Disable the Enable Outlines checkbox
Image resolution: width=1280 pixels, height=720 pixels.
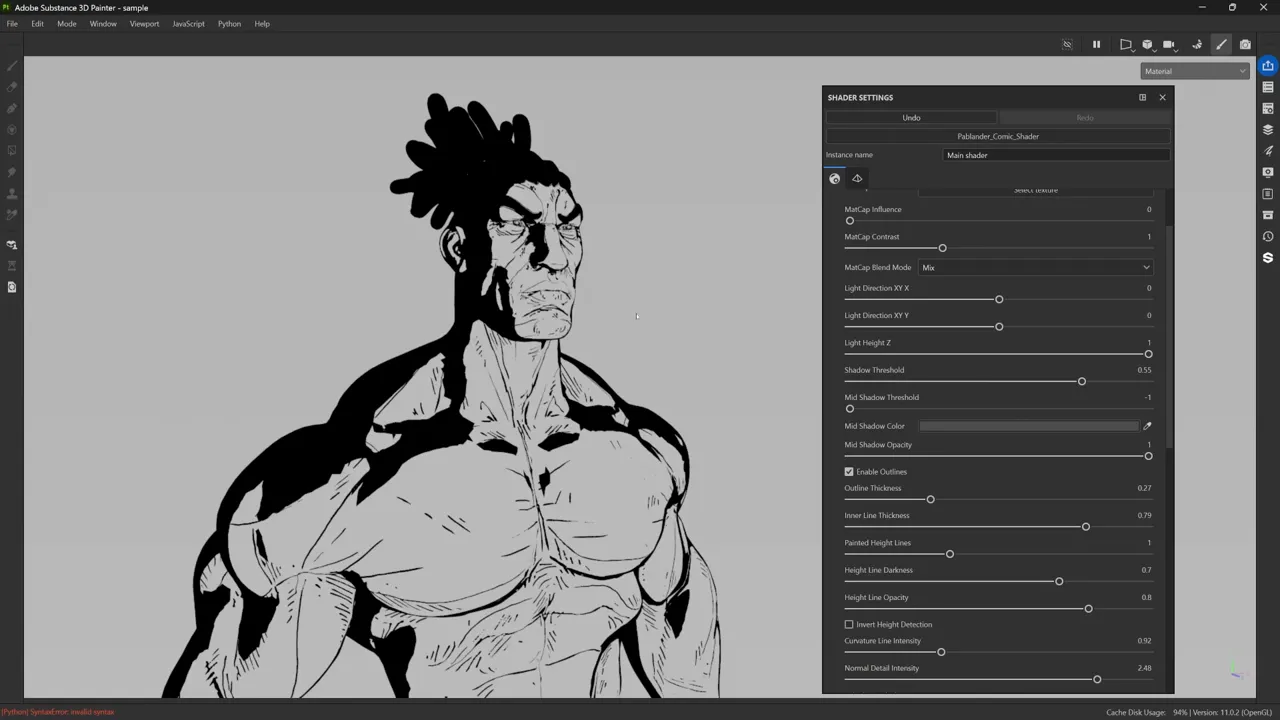pos(849,471)
